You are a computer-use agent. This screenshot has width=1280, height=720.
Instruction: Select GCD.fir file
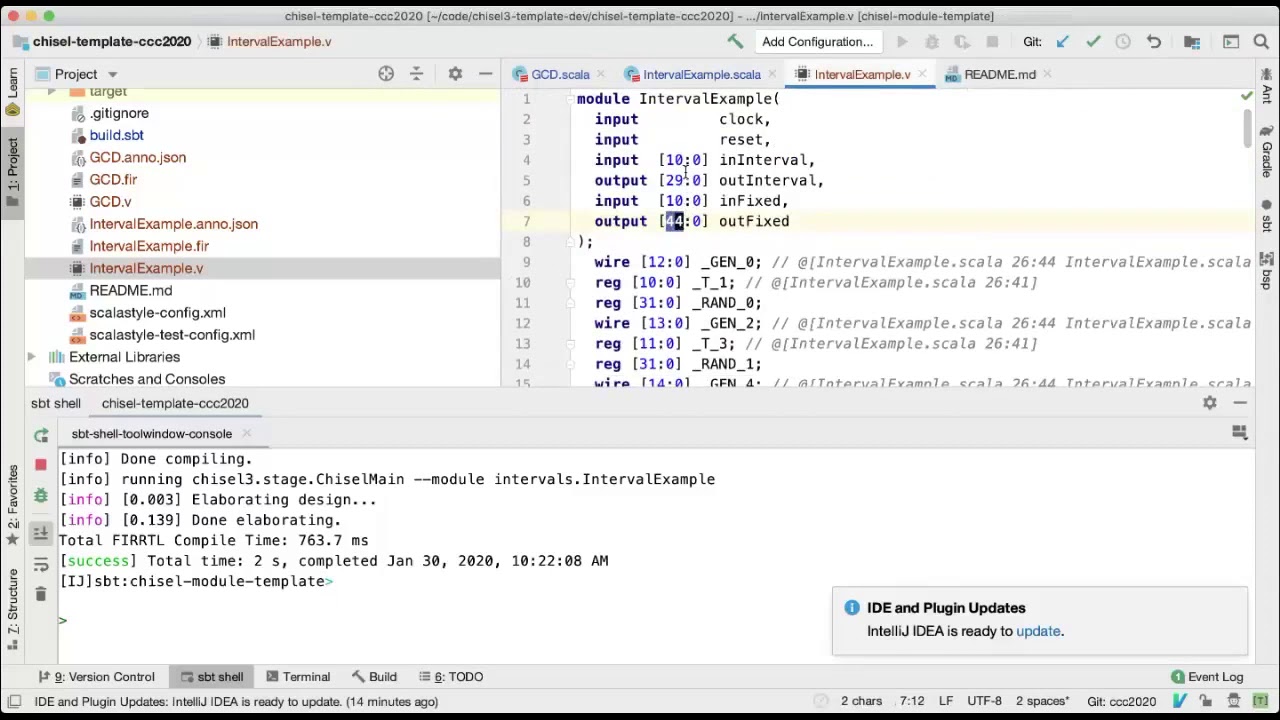(113, 179)
